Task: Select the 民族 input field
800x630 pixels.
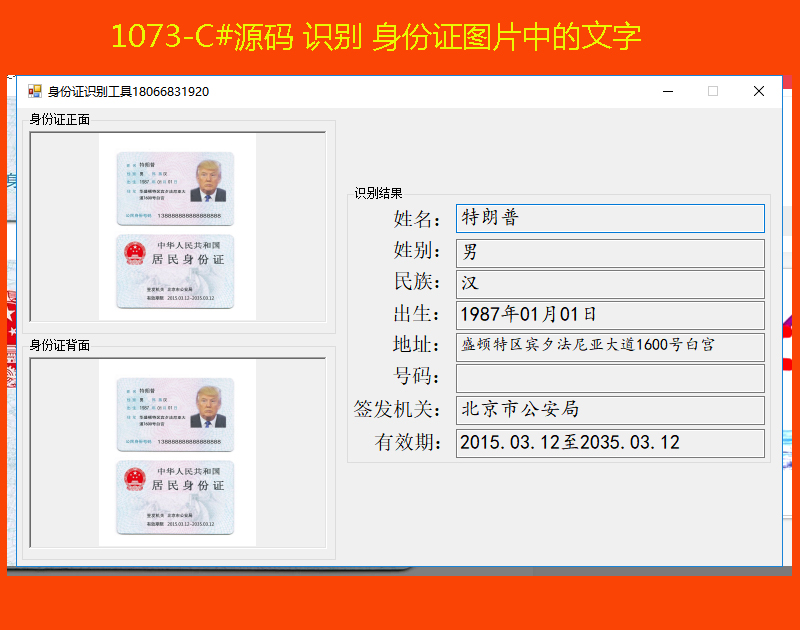Action: click(x=610, y=284)
